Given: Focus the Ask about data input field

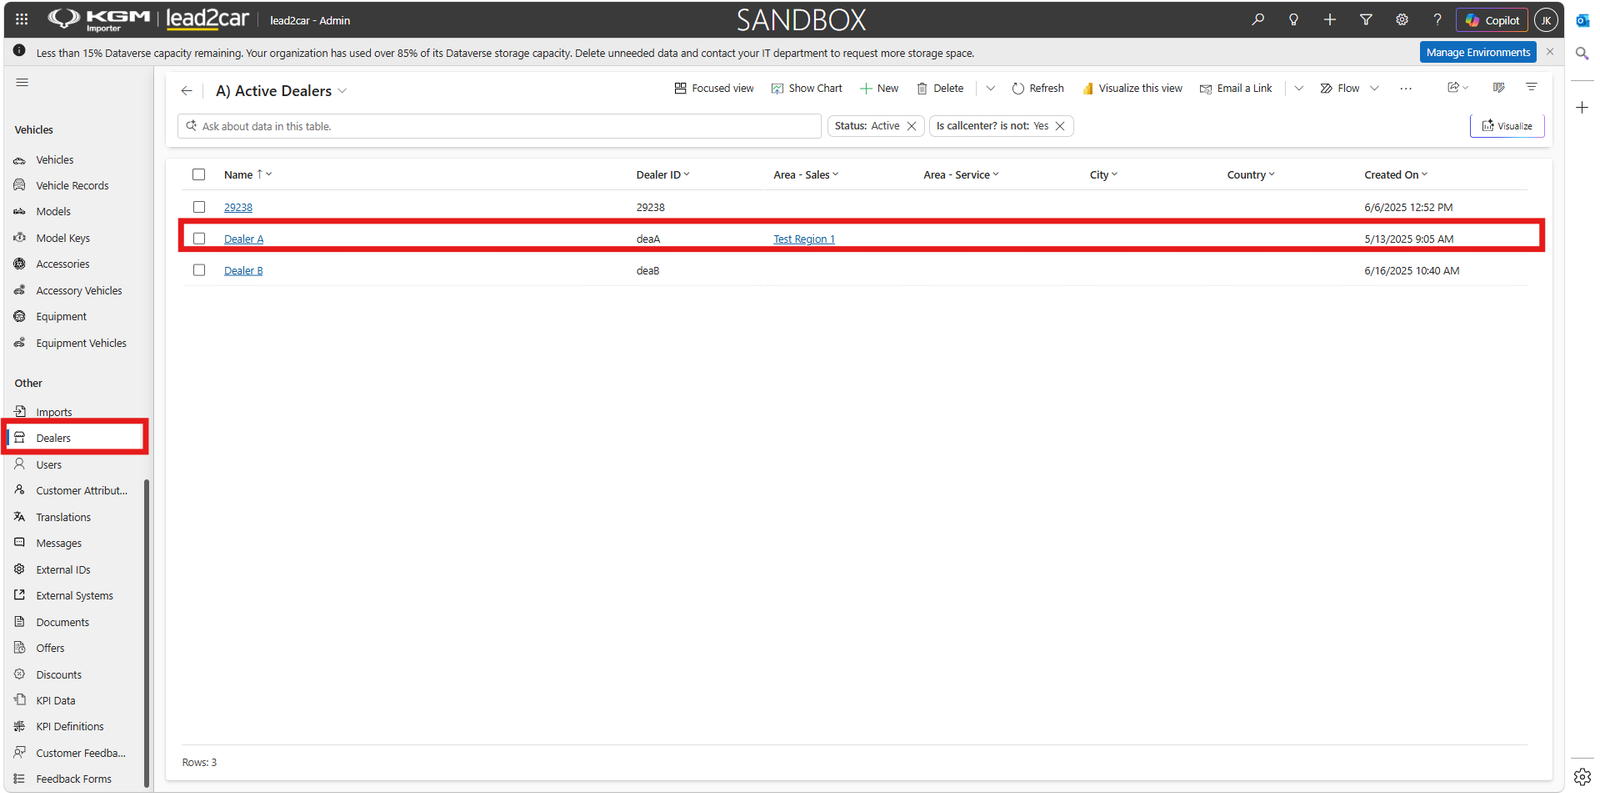Looking at the screenshot, I should (500, 126).
